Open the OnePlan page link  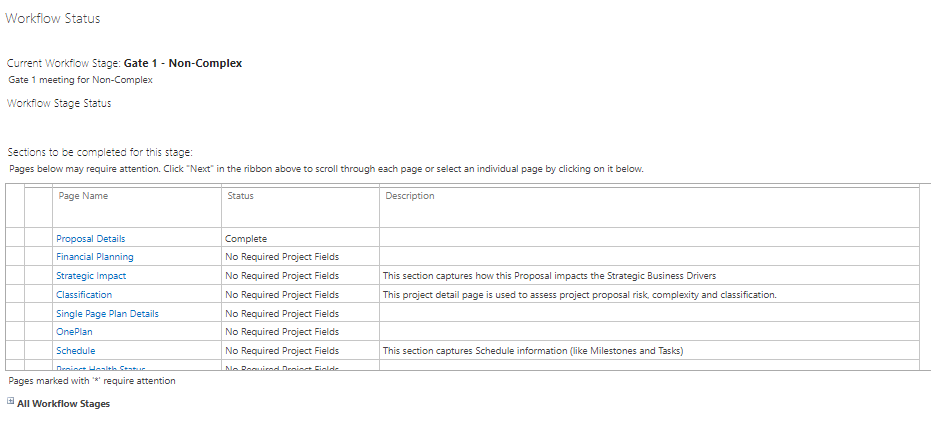pyautogui.click(x=74, y=332)
